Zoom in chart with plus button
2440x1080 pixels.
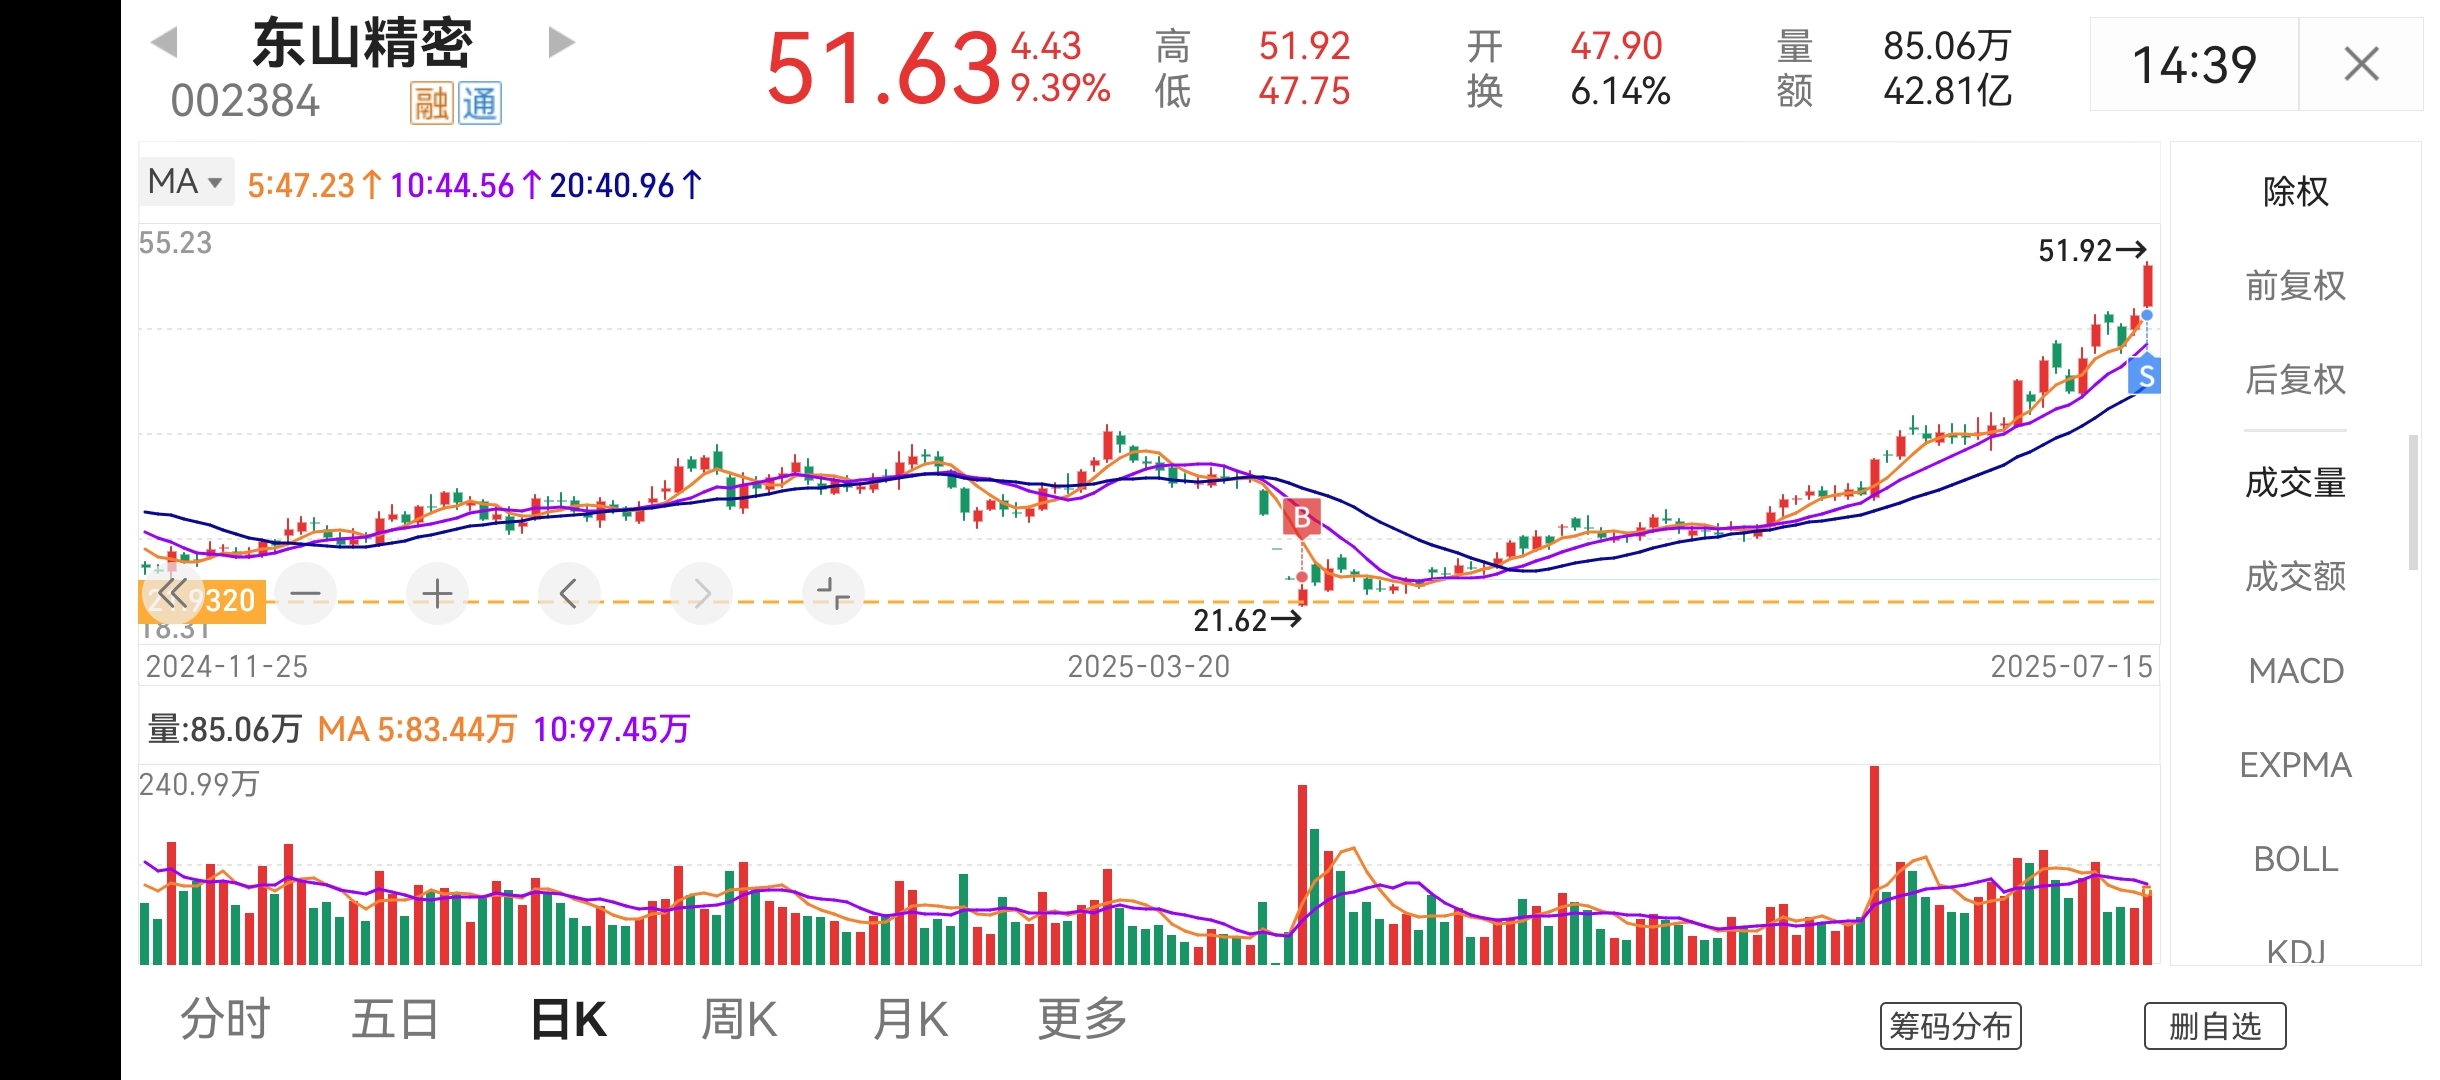(437, 594)
